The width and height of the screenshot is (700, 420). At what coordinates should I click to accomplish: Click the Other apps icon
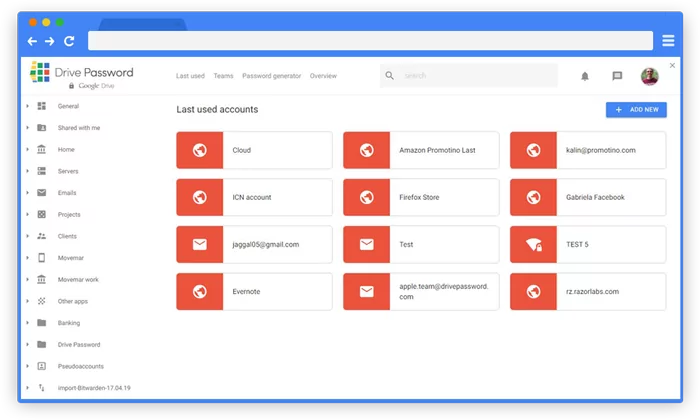coord(42,301)
